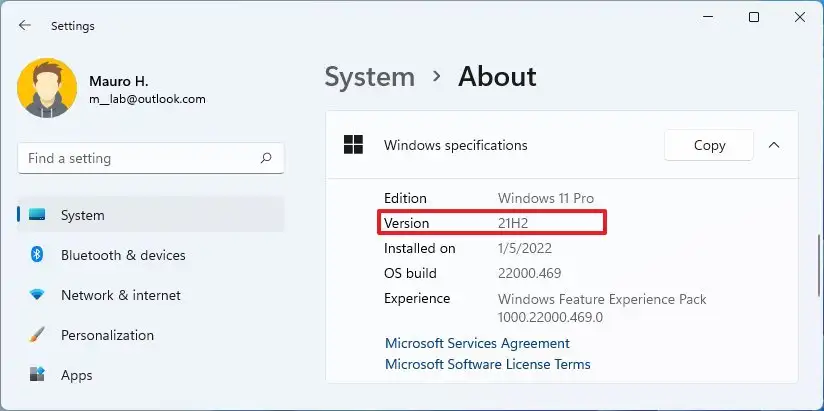The height and width of the screenshot is (411, 824).
Task: Click the Installed on label
Action: point(419,248)
